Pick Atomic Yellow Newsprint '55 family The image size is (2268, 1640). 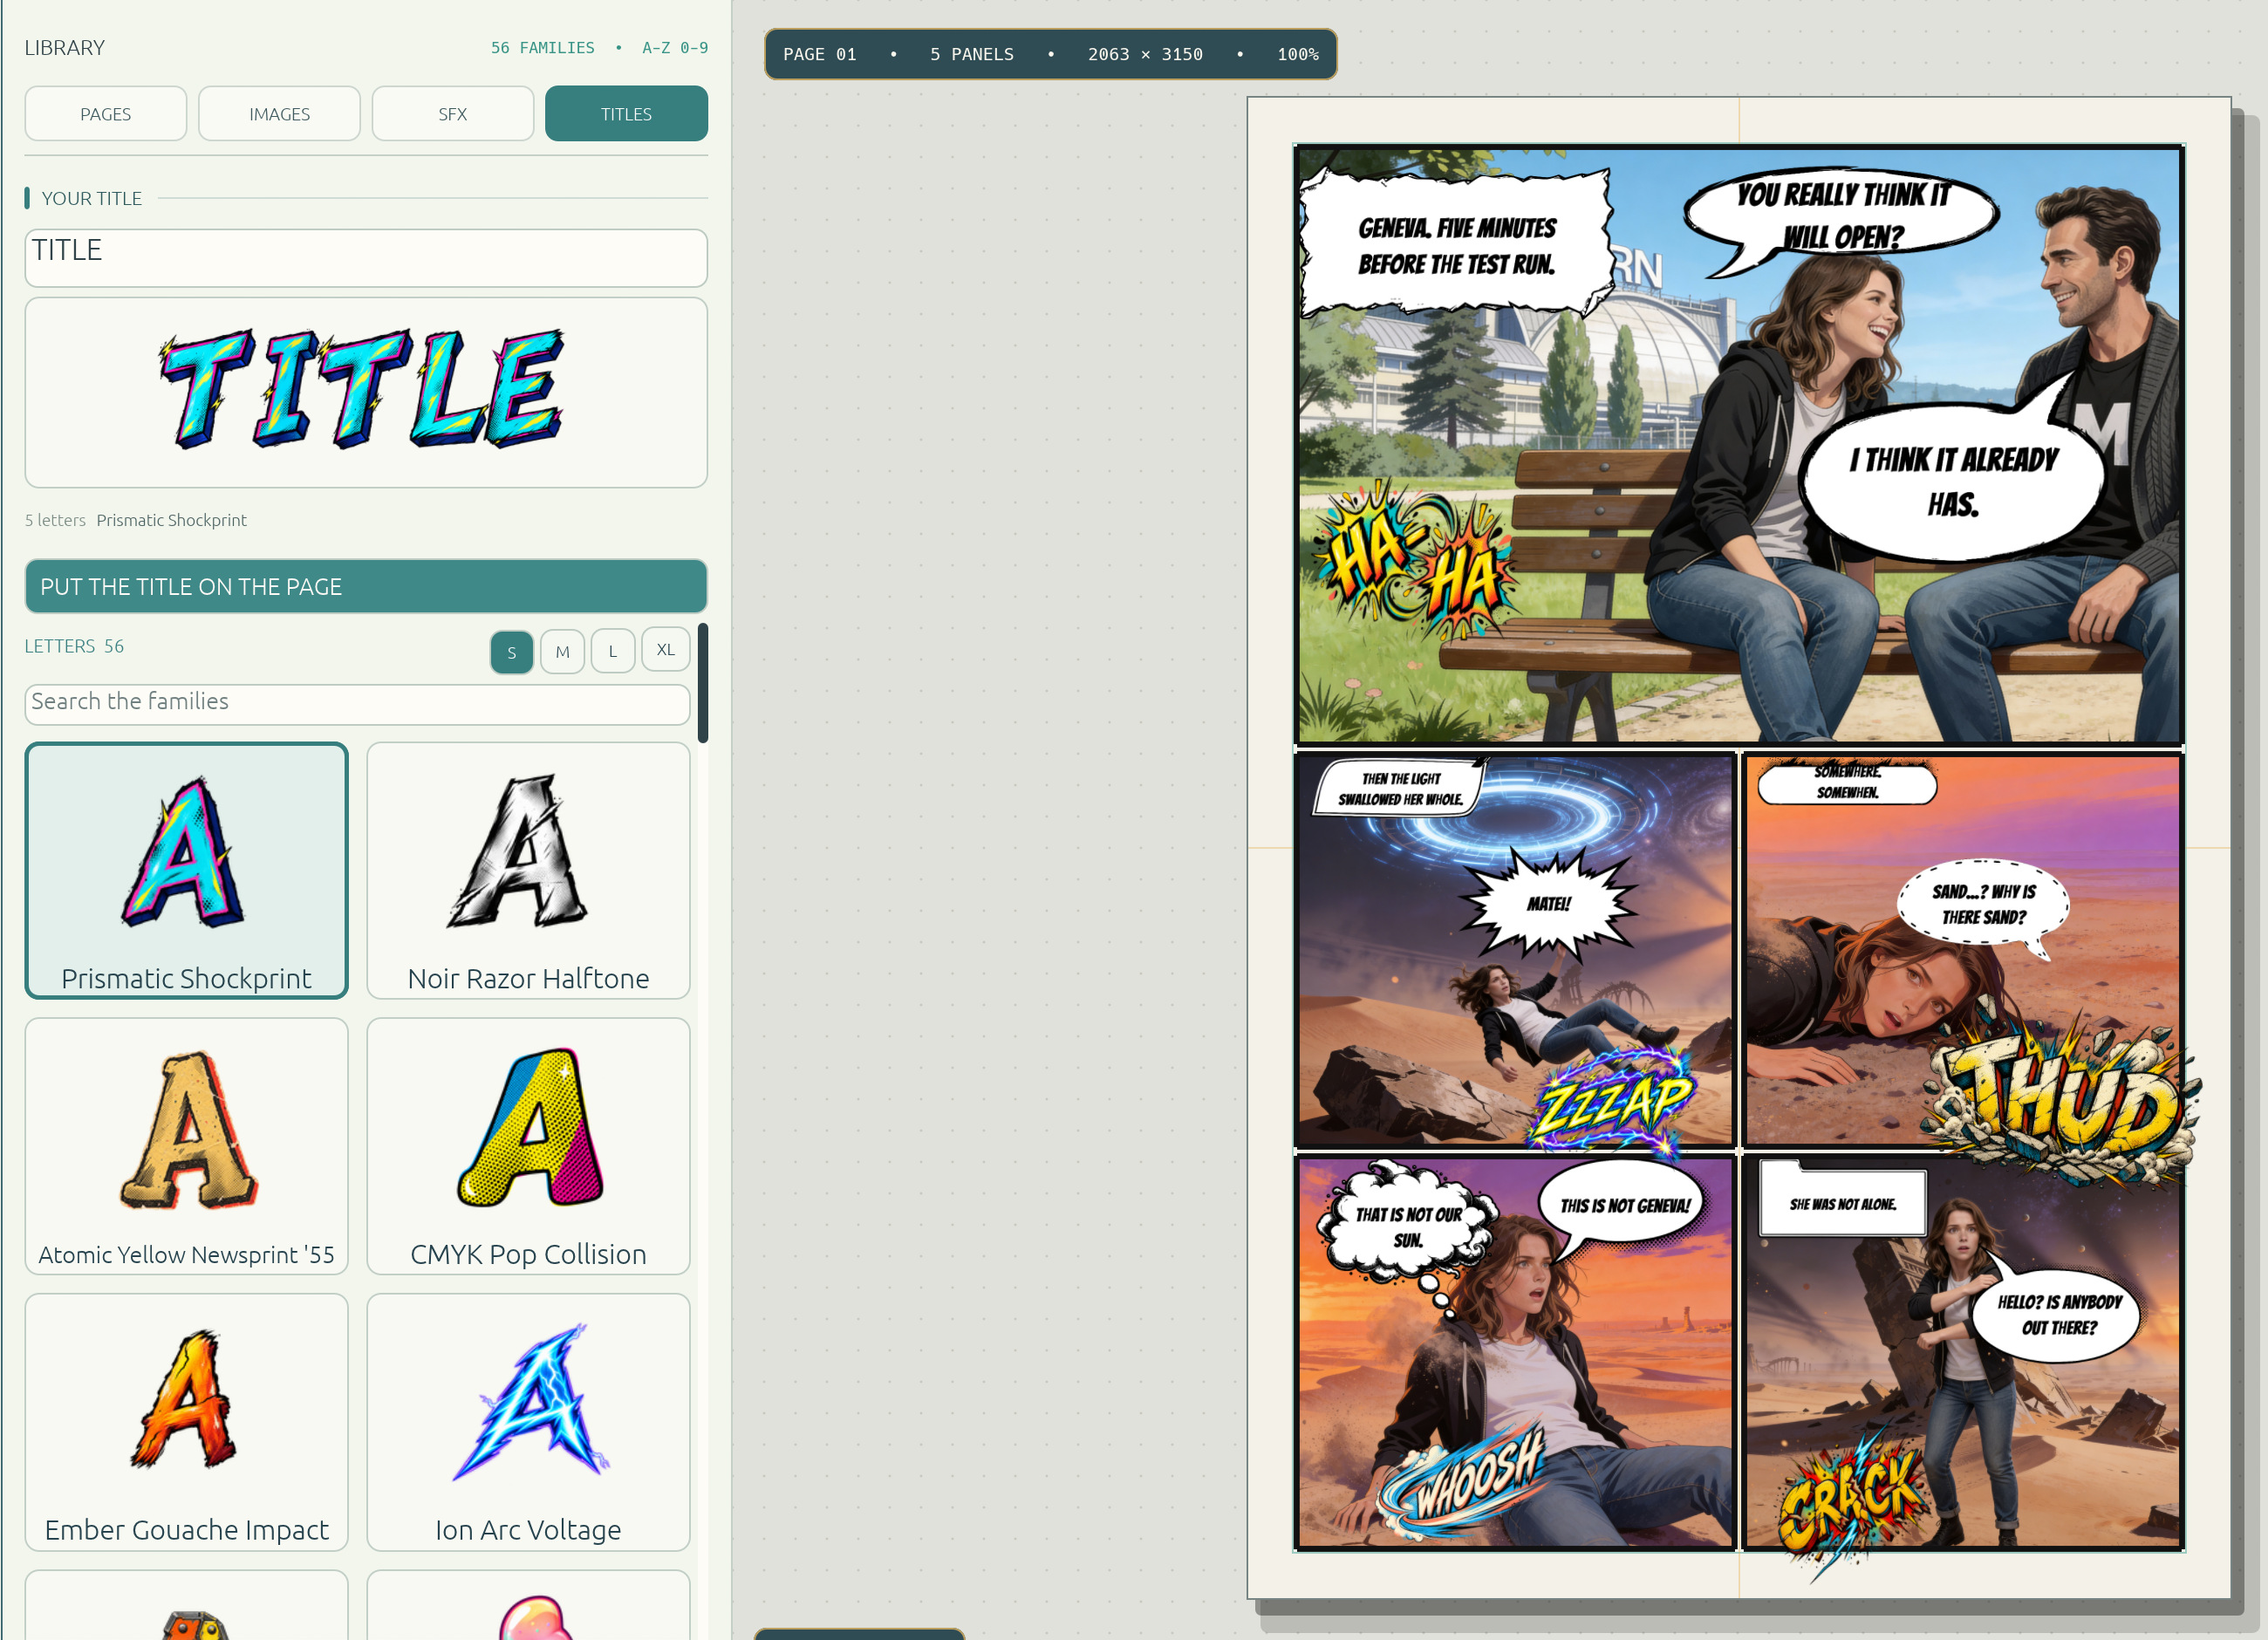pos(187,1146)
